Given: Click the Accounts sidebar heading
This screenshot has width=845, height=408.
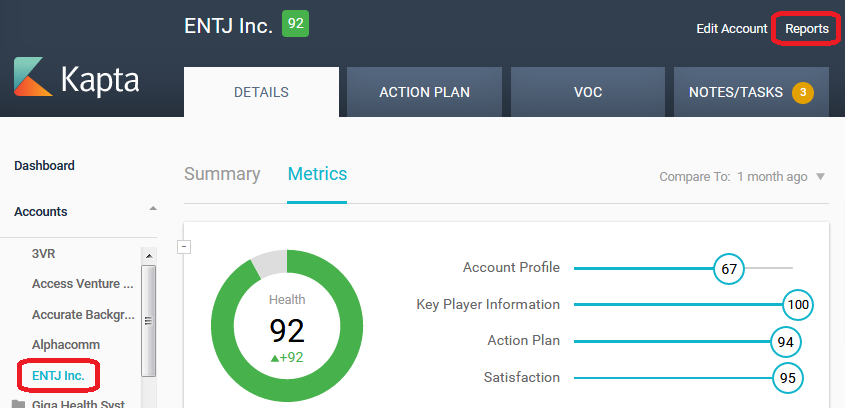Looking at the screenshot, I should coord(40,211).
